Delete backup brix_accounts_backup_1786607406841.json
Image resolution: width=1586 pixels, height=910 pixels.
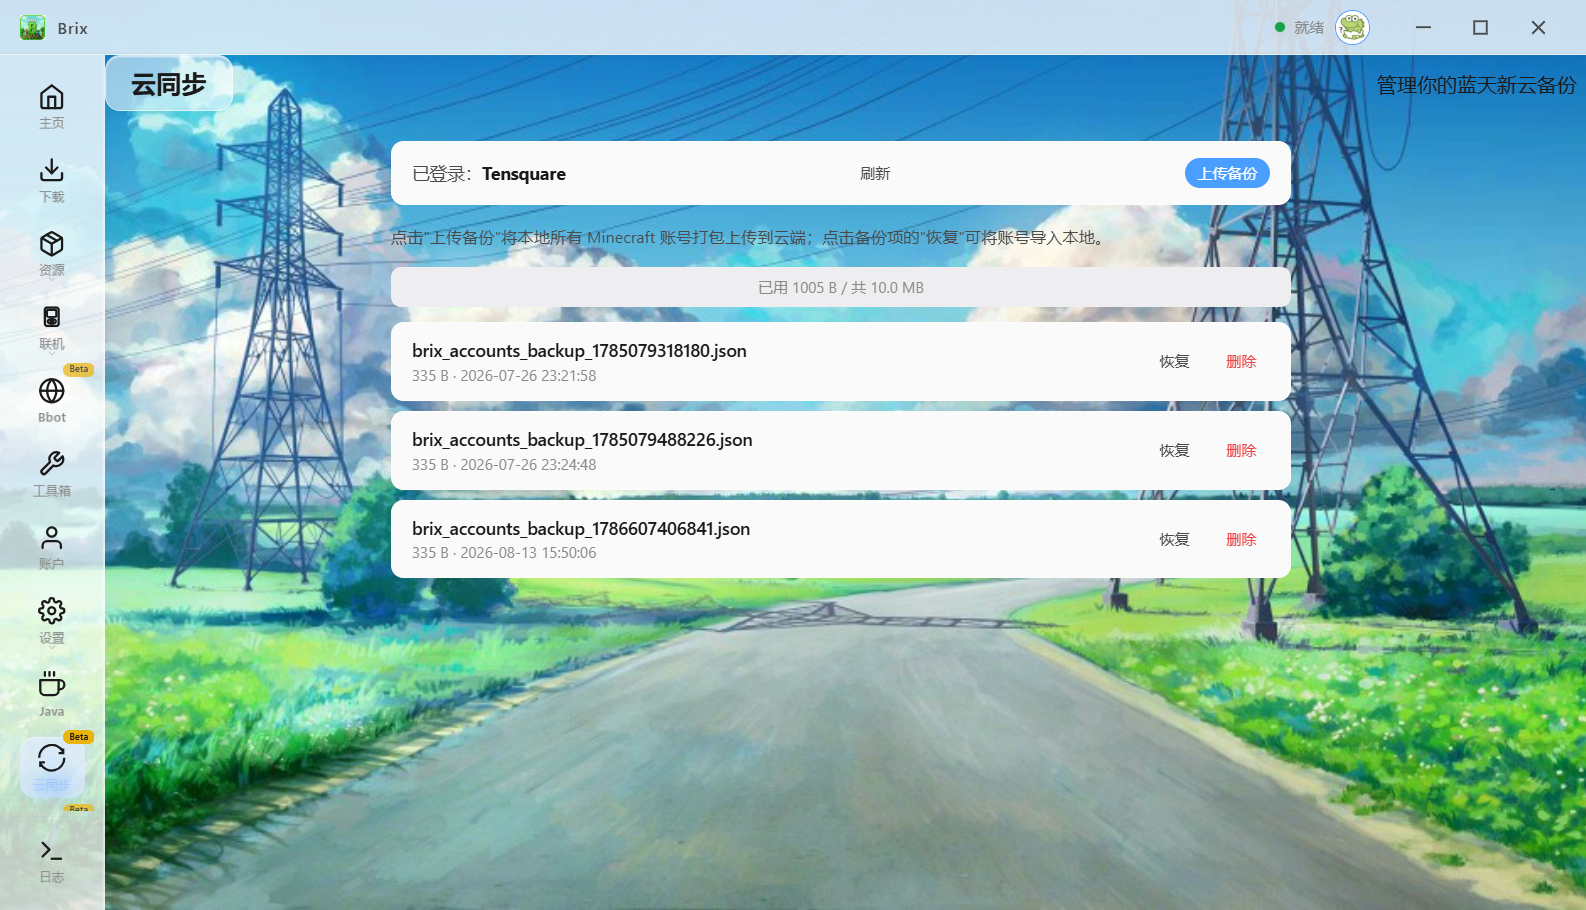[1241, 540]
